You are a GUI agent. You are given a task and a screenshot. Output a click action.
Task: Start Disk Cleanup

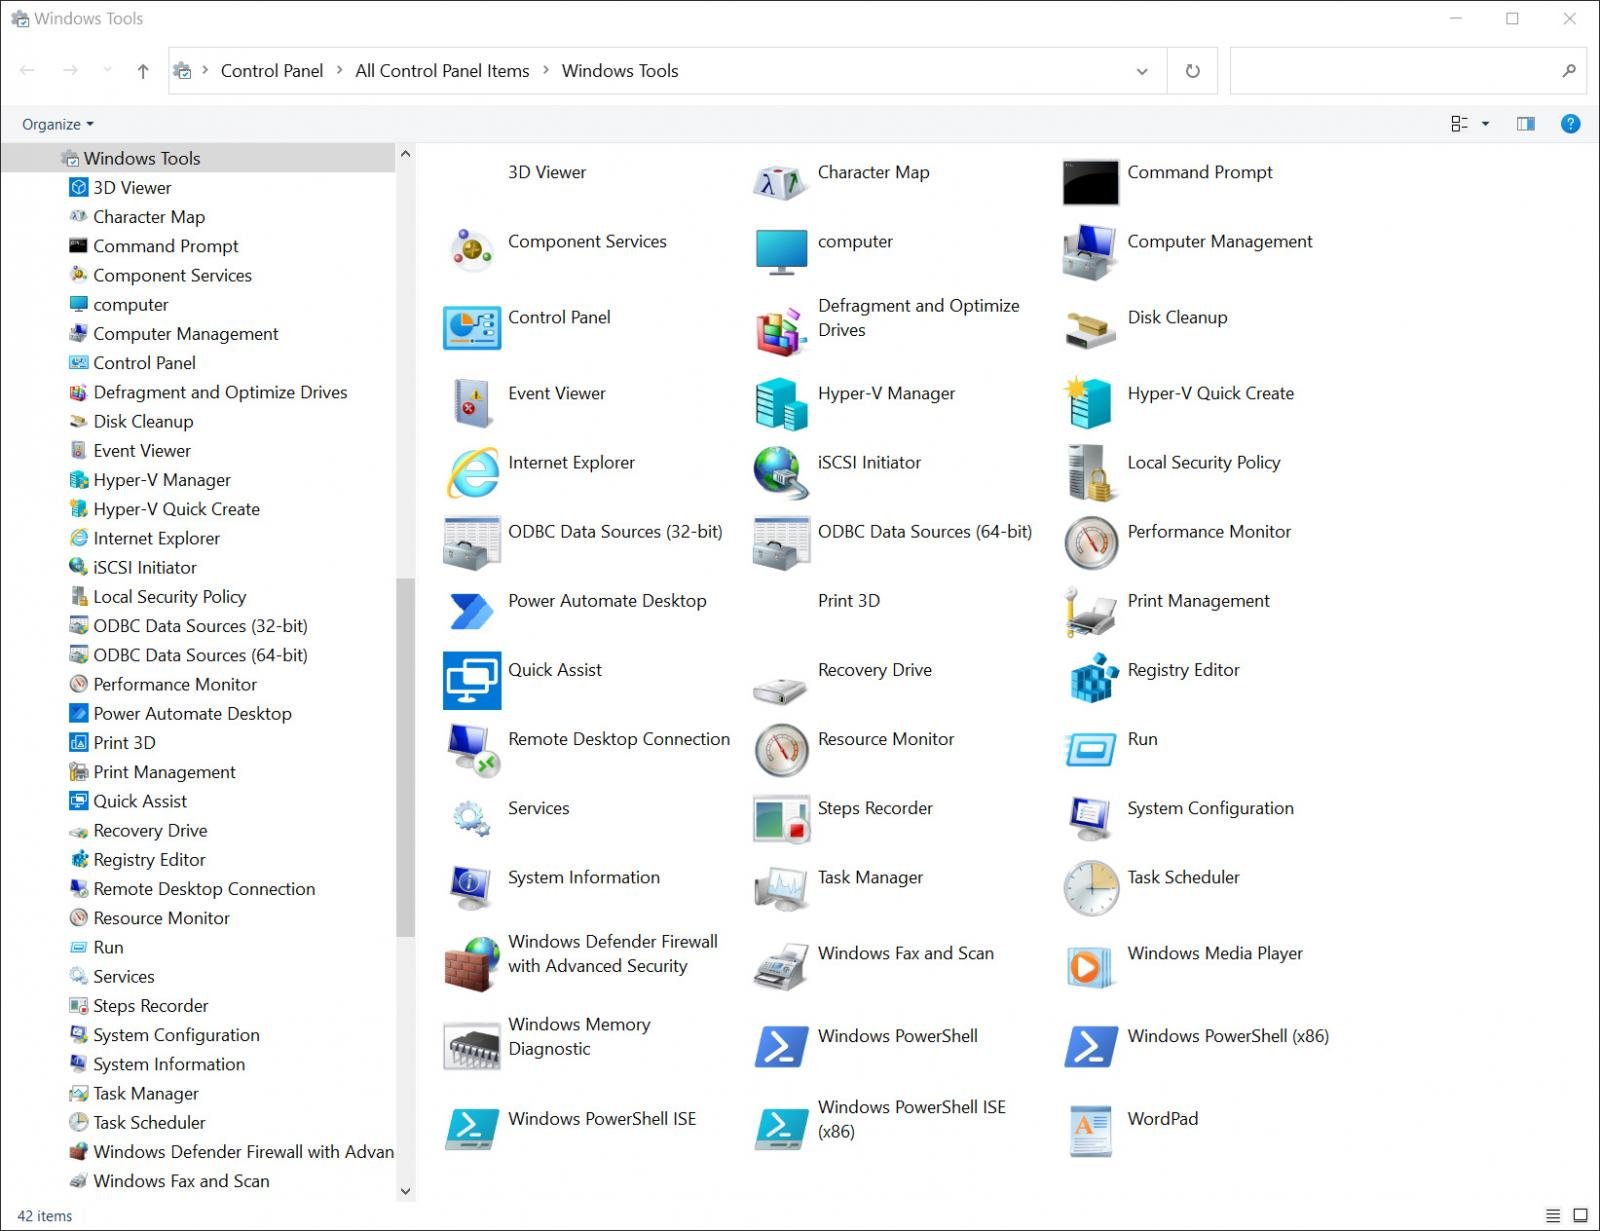(1177, 317)
